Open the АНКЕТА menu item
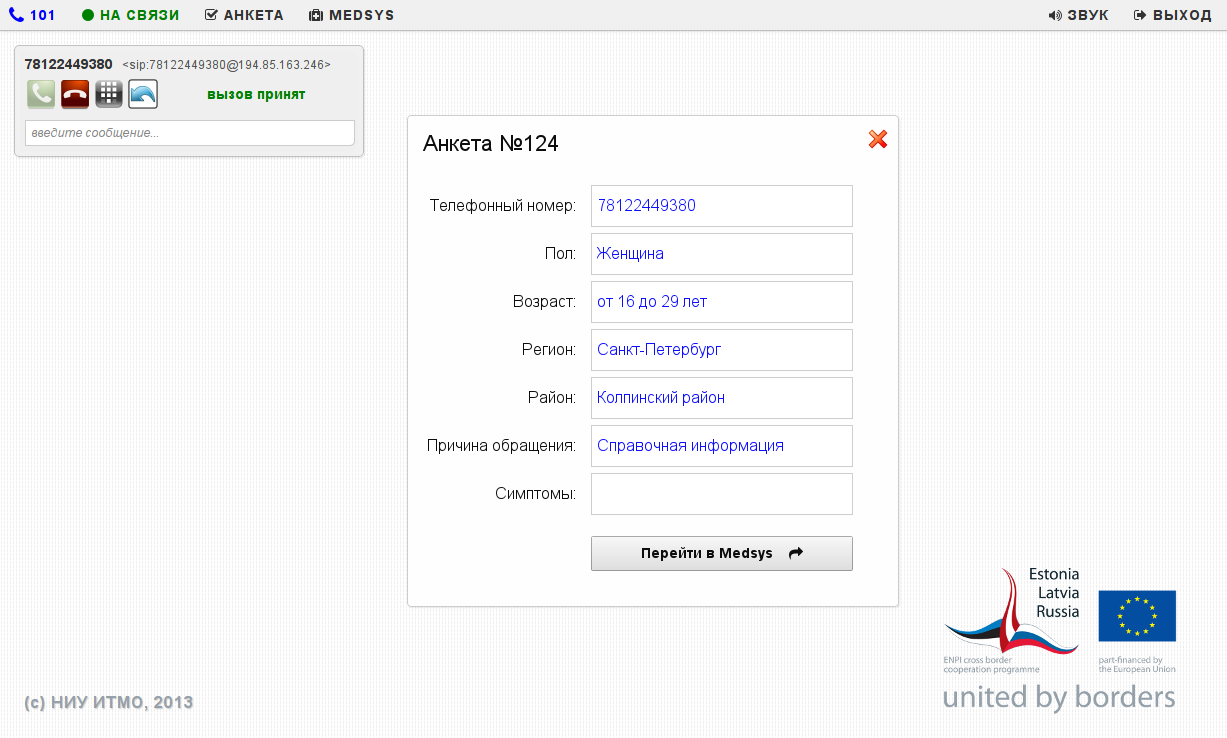This screenshot has width=1227, height=738. (x=244, y=15)
